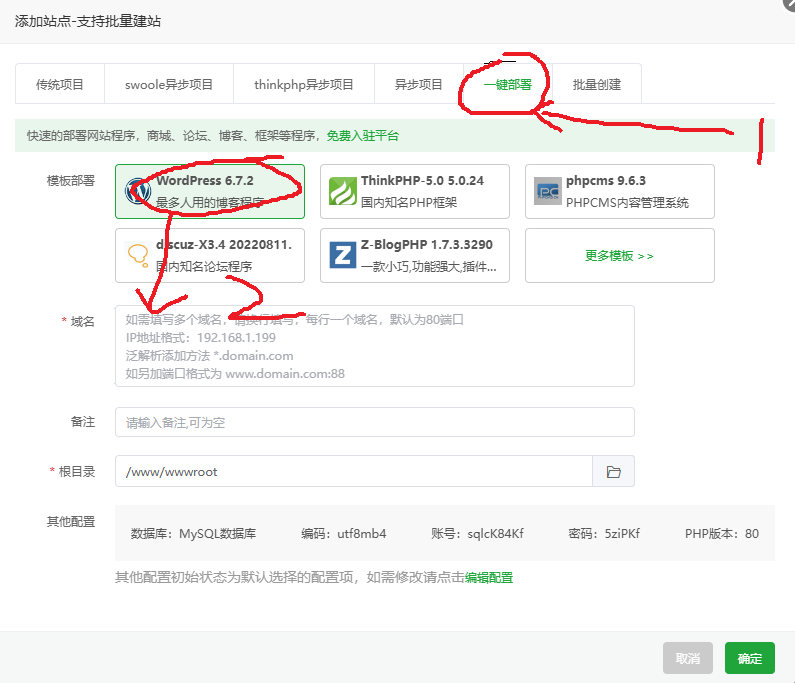
Task: Click the 账号: sqlcK84Kf text
Action: [x=477, y=533]
